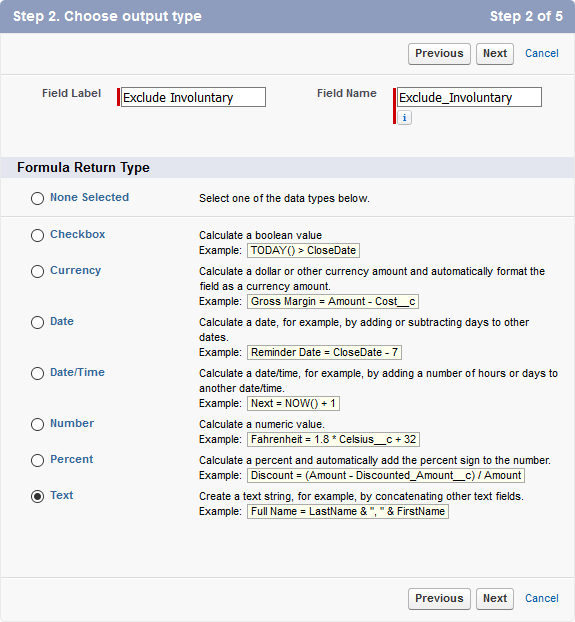Viewport: 575px width, 622px height.
Task: Choose the Currency return type radio
Action: 37,271
